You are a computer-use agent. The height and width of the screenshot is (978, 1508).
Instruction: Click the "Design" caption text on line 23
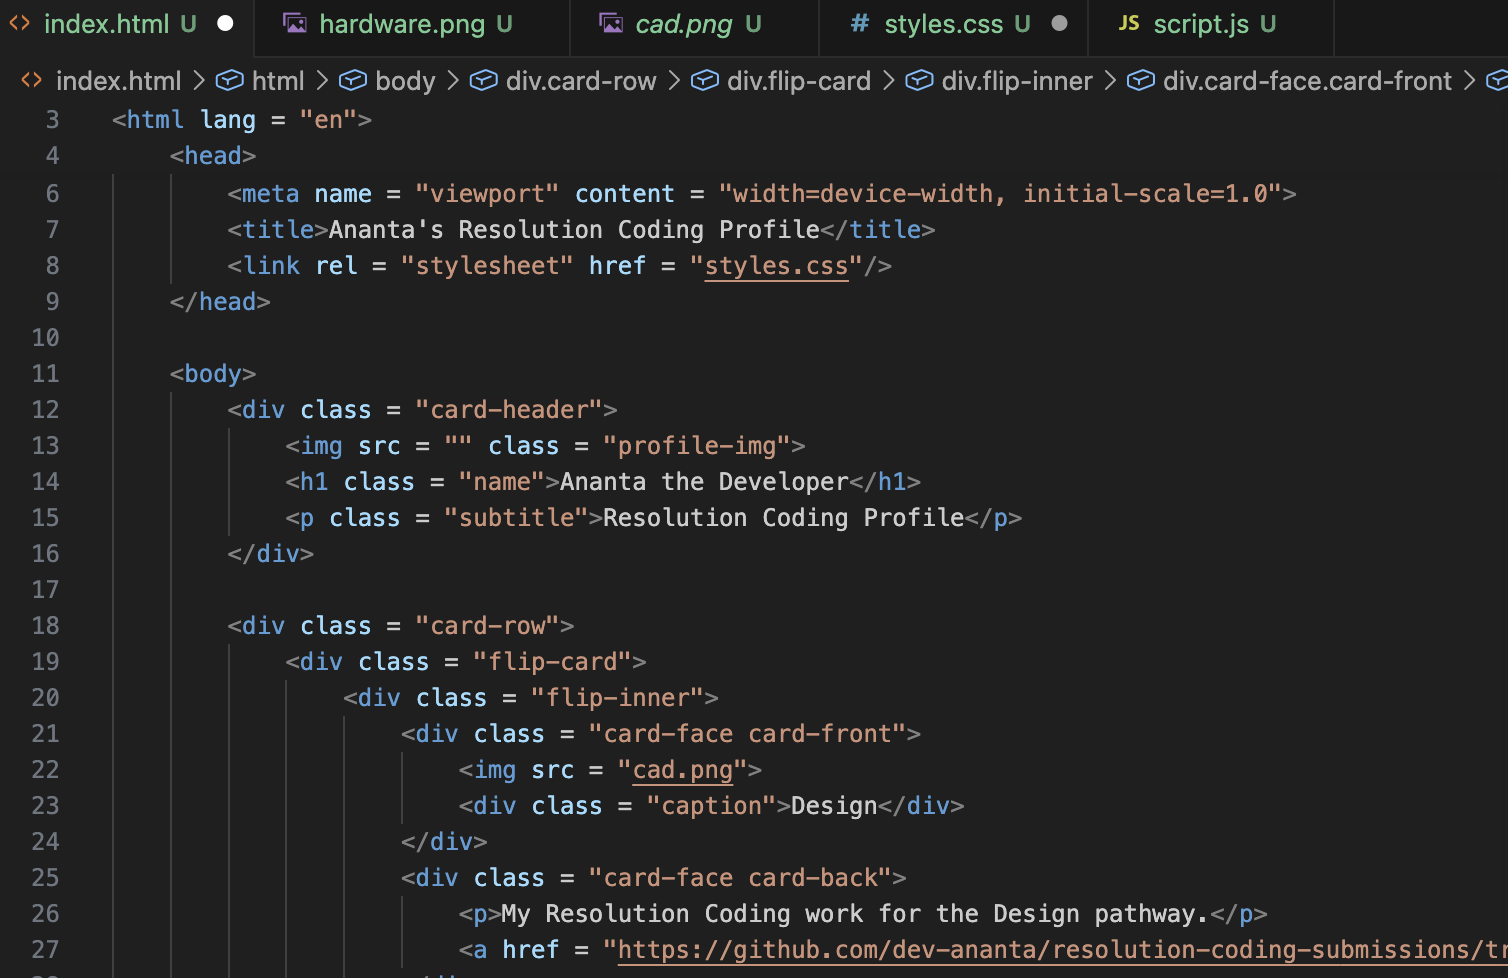point(834,806)
